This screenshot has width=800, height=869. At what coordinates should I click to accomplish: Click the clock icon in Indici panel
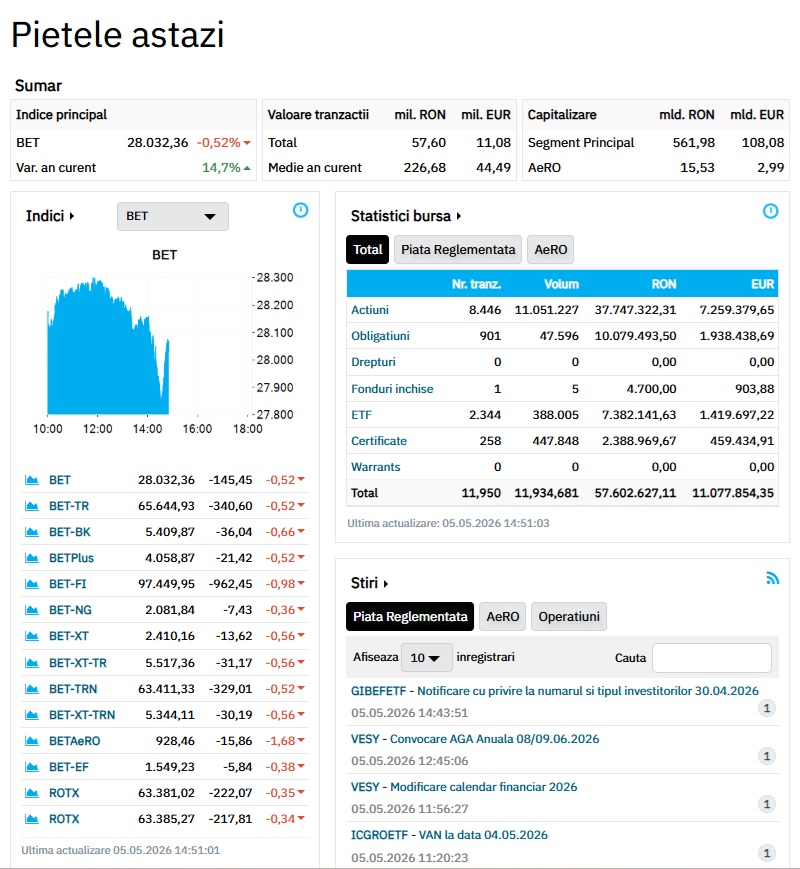(300, 210)
